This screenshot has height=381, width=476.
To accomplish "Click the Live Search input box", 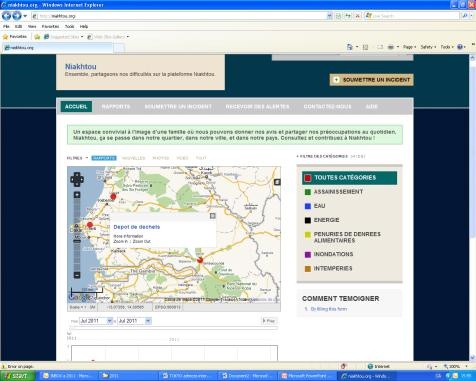I will point(412,16).
